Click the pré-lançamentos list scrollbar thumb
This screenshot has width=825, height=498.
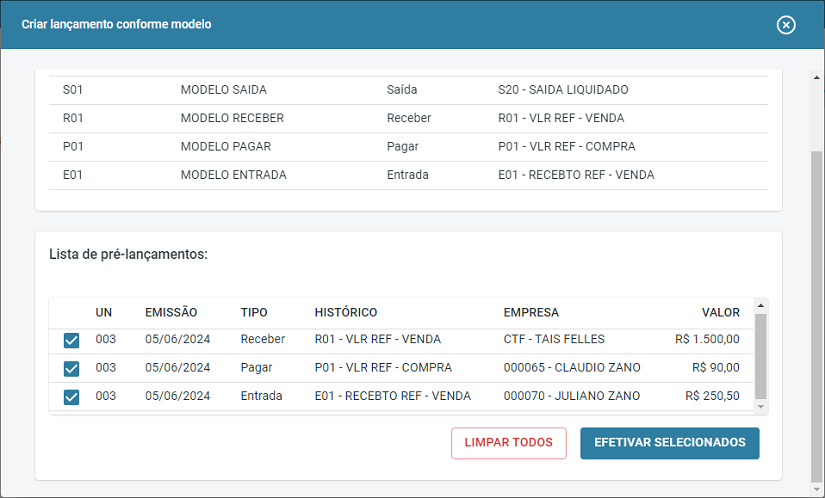click(x=761, y=355)
